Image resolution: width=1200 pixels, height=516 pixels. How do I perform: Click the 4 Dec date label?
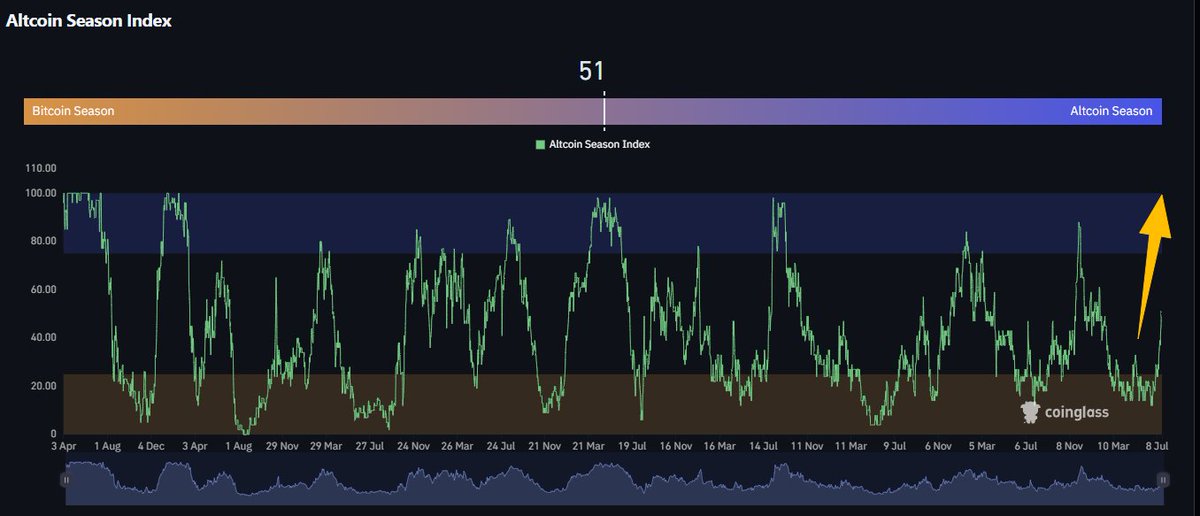pyautogui.click(x=152, y=446)
